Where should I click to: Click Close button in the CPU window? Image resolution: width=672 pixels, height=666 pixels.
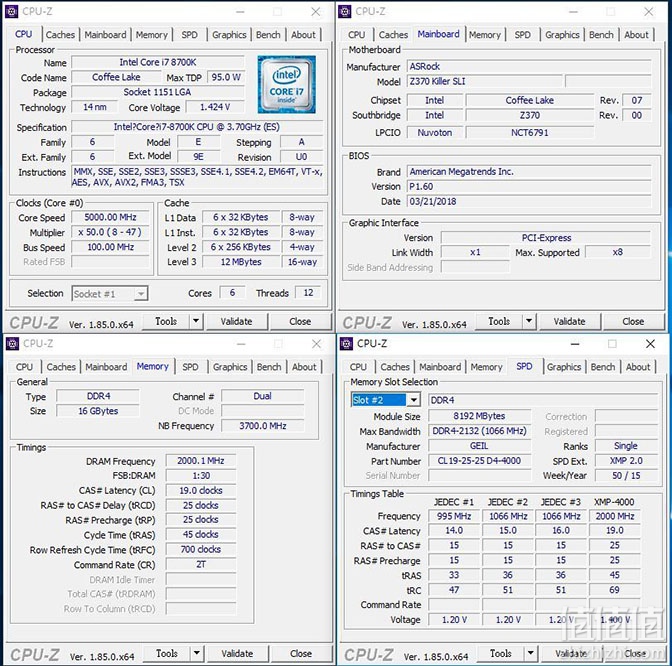(300, 321)
